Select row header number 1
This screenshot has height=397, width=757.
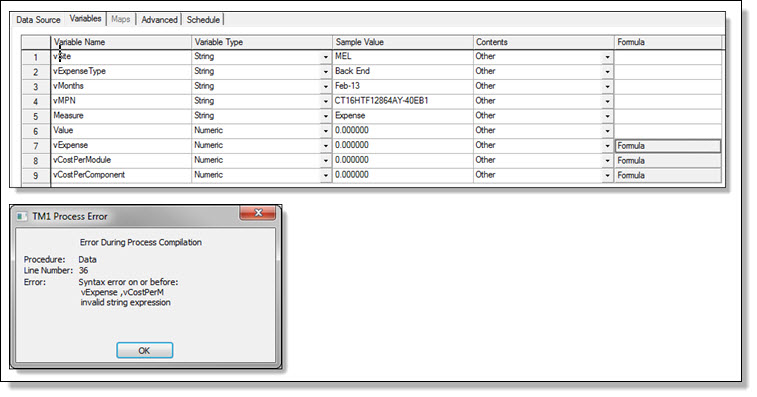pos(36,57)
